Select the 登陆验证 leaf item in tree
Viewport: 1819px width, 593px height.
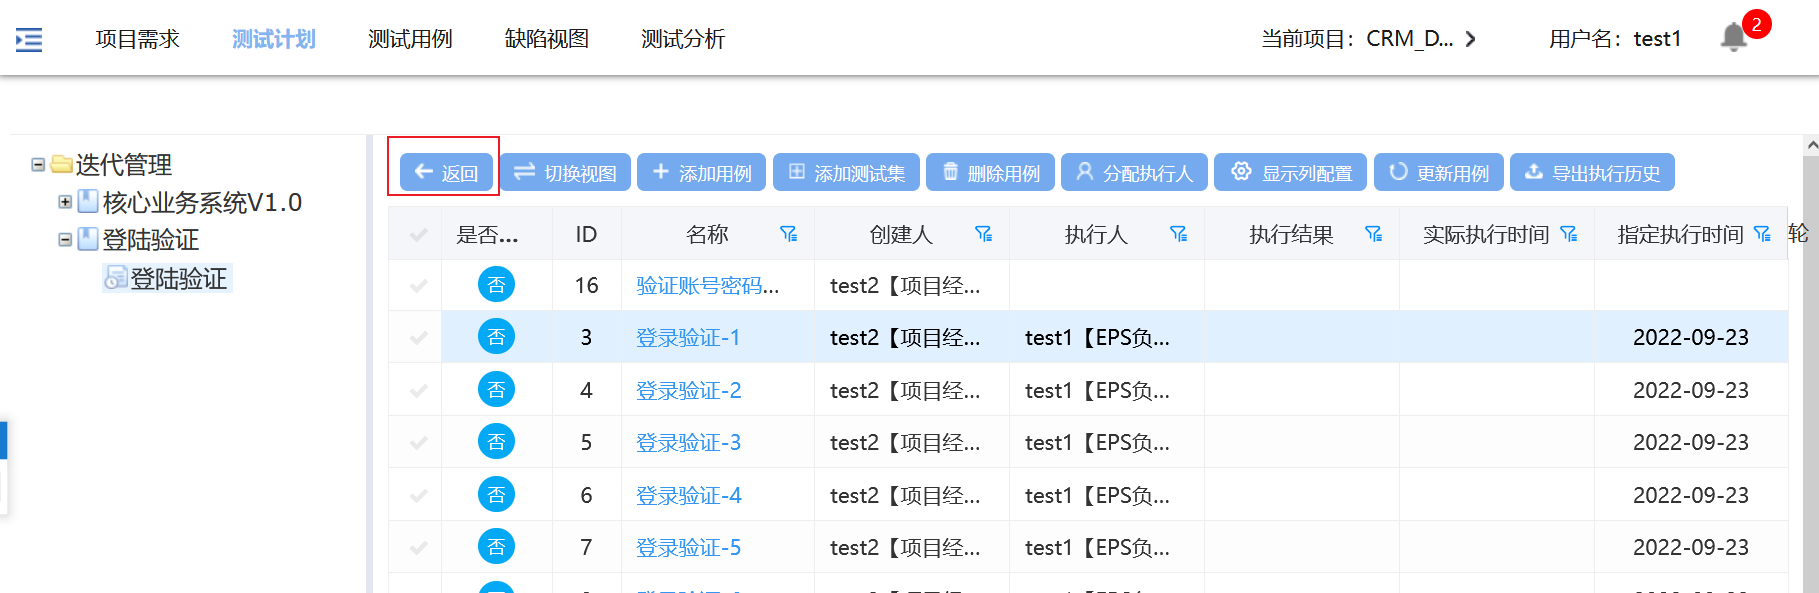[178, 279]
